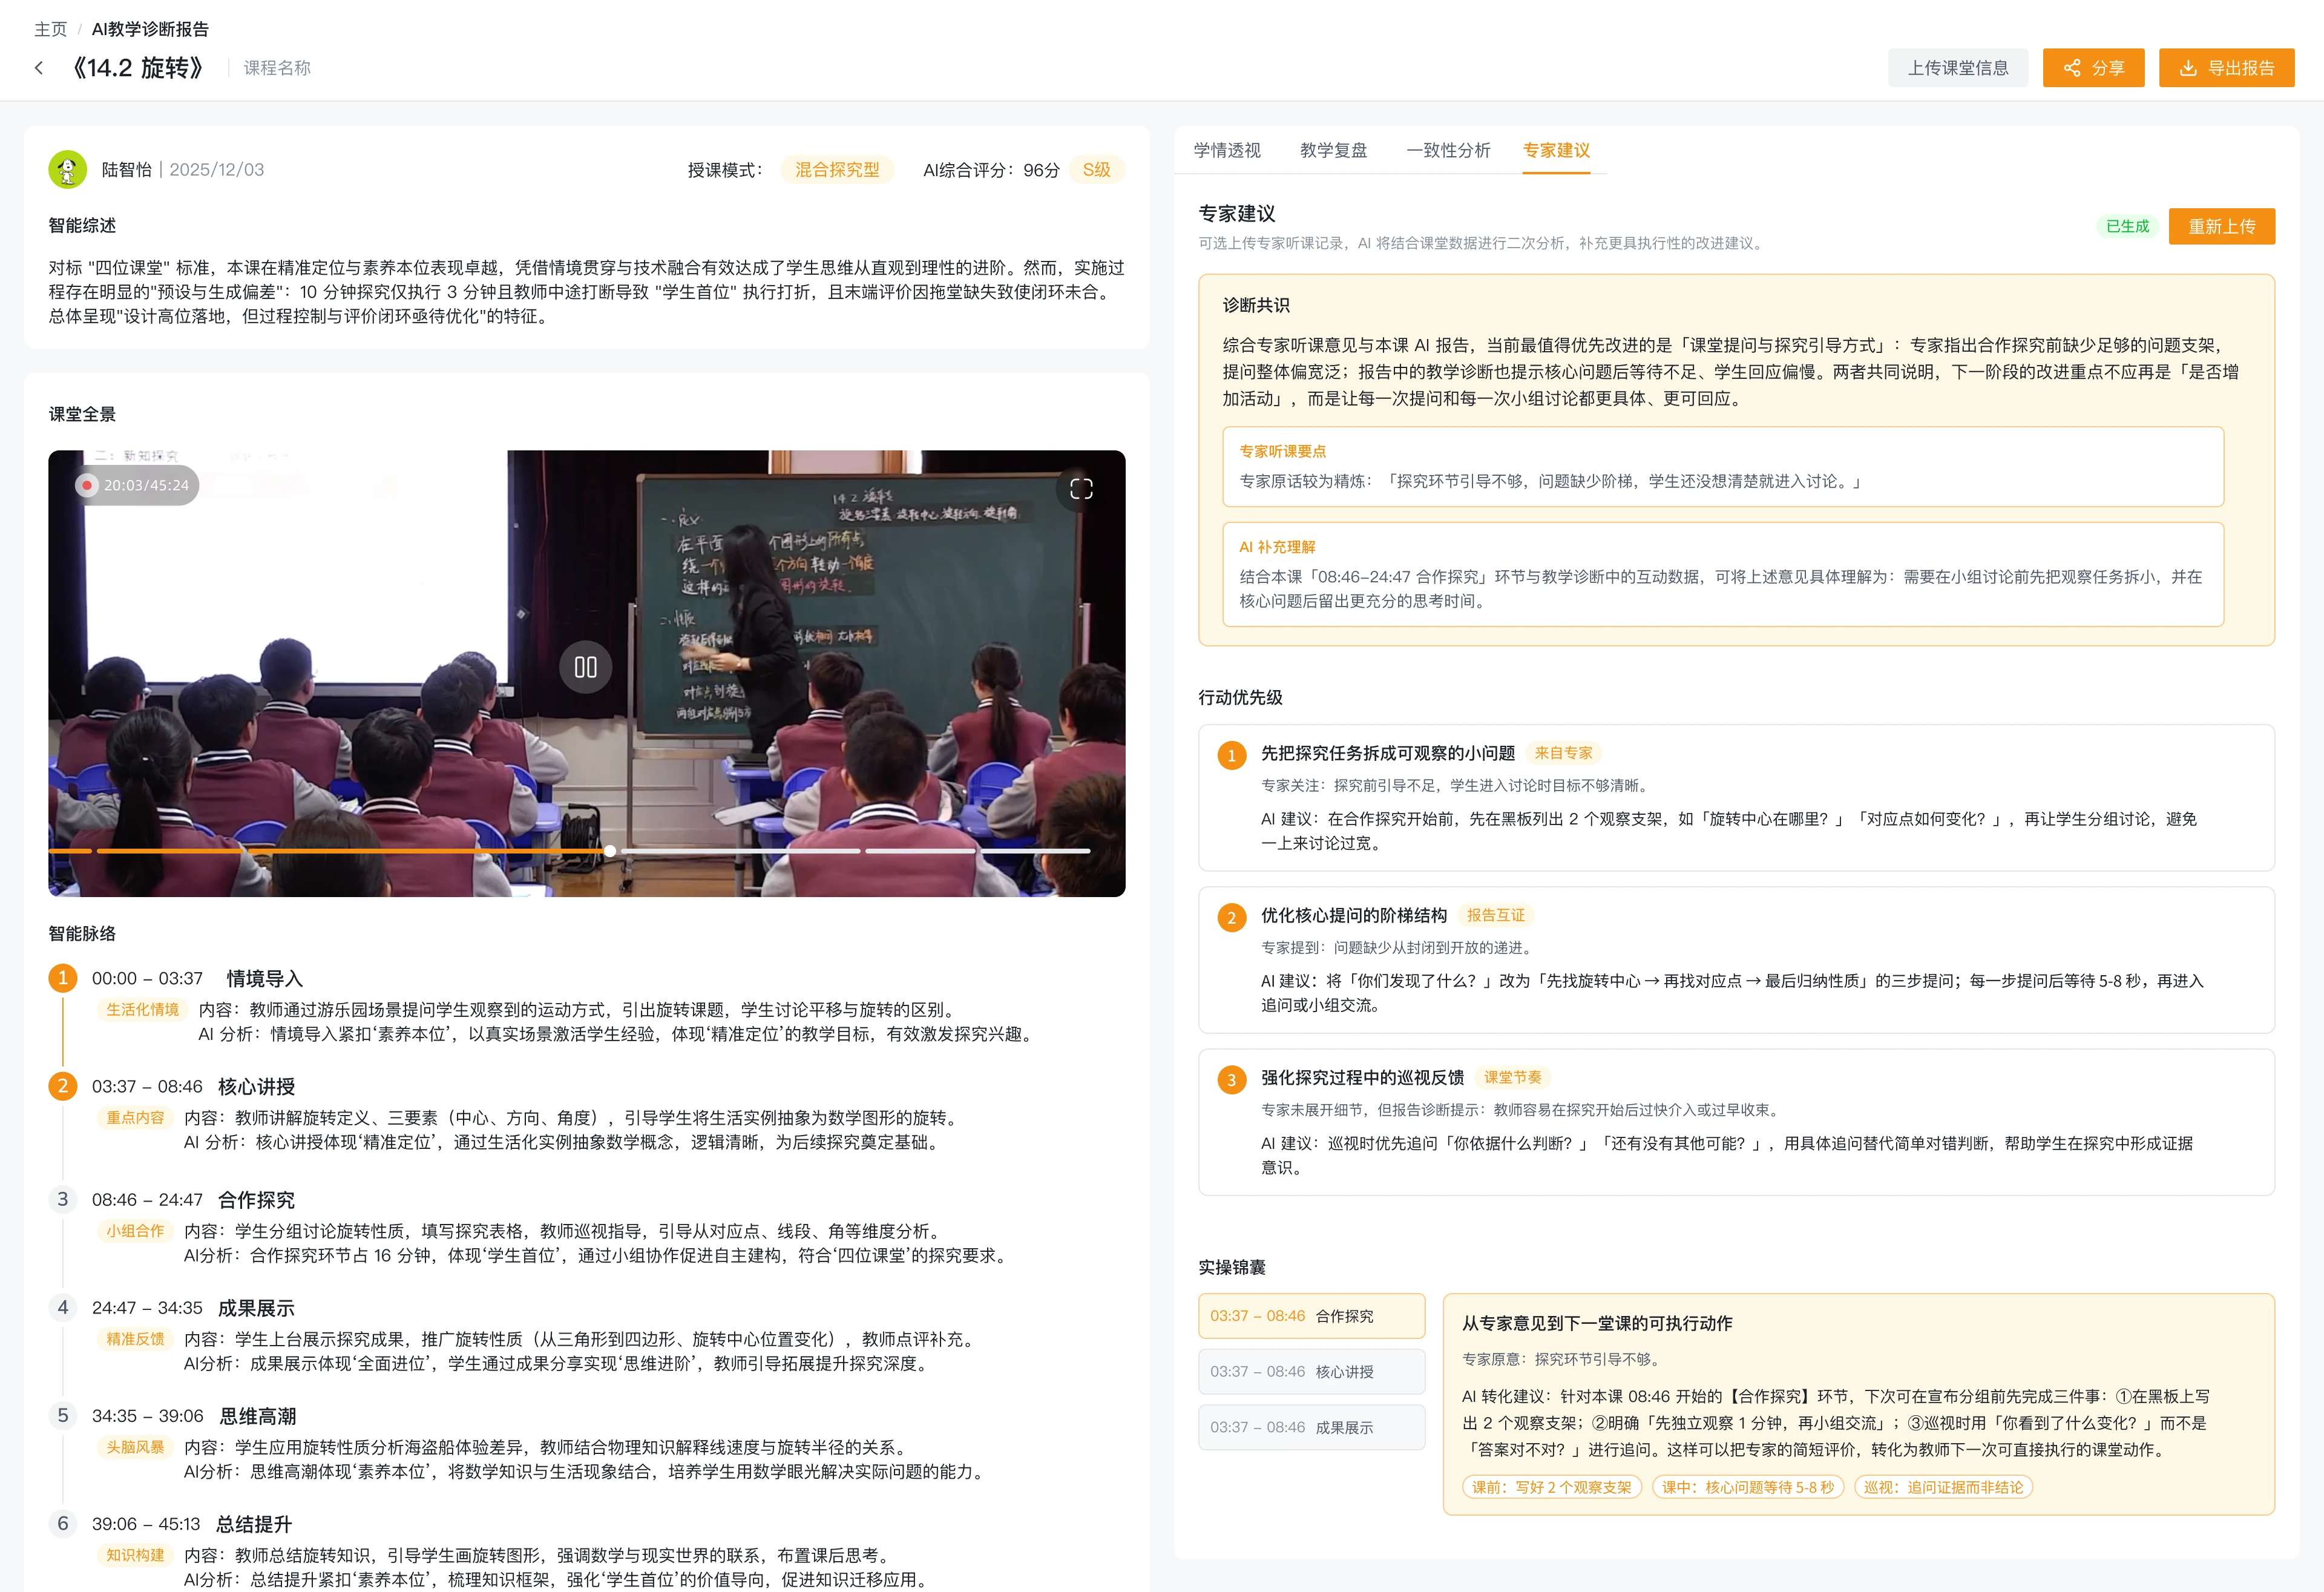This screenshot has height=1592, width=2324.
Task: Click the 混合探究型 mode tag
Action: click(837, 170)
